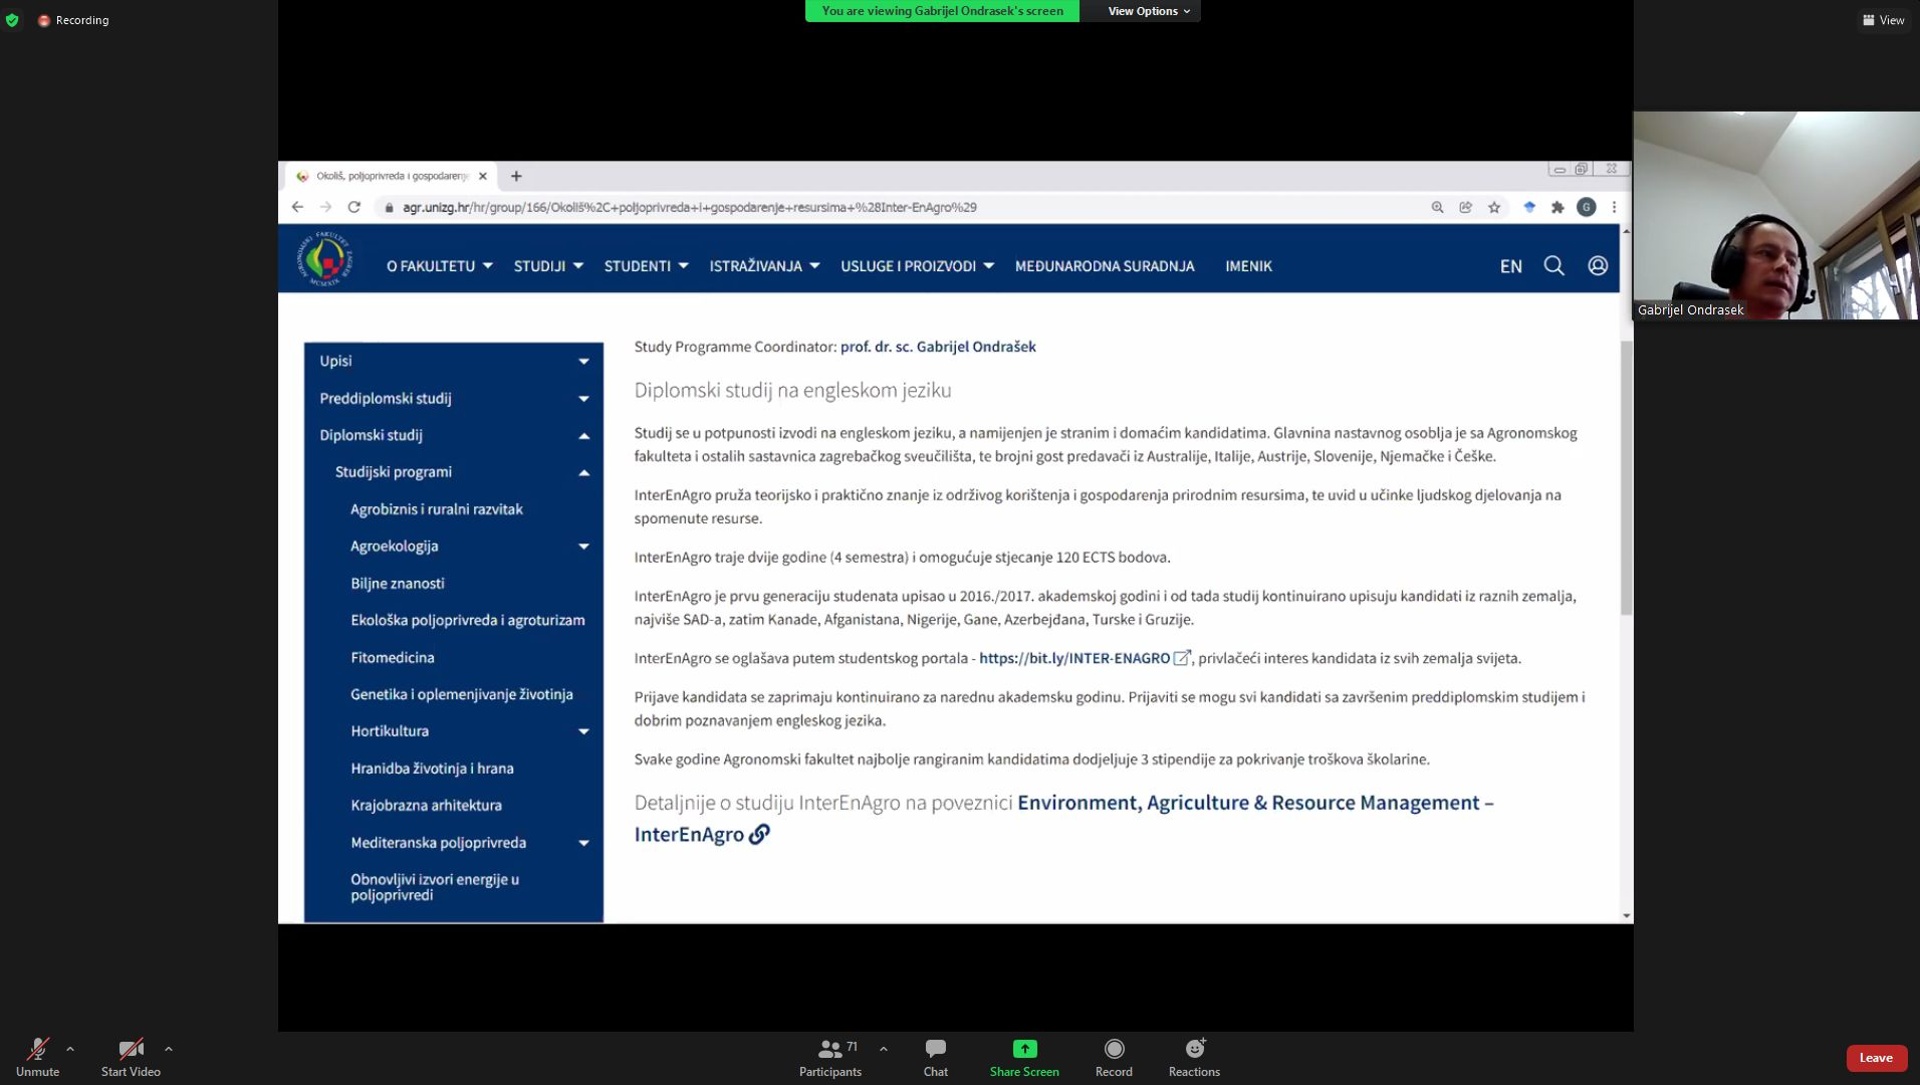The image size is (1920, 1085).
Task: Open Ekološka poljoprivreda i agroturizam
Action: (467, 620)
